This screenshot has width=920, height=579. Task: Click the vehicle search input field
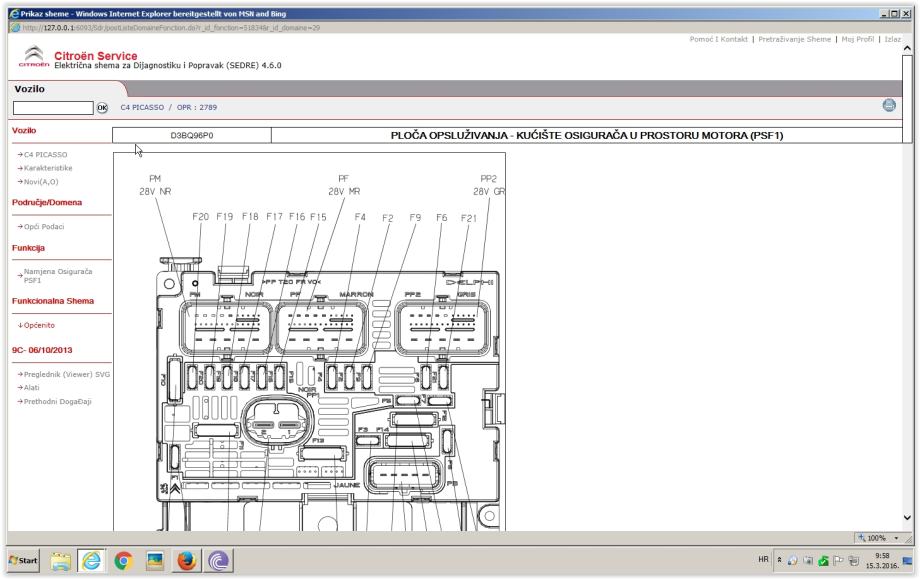[x=52, y=108]
